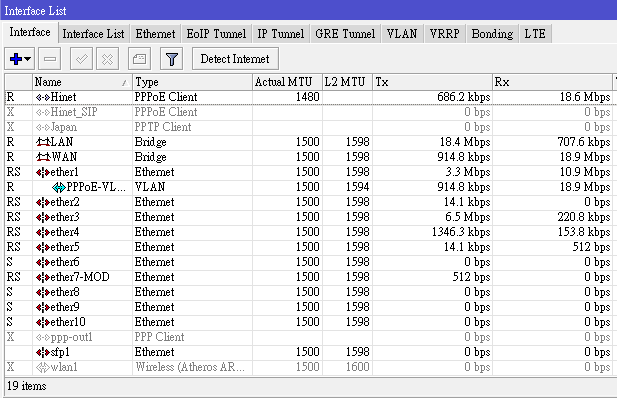Open the funnel Filter button
Screen dimensions: 618x398
171,59
